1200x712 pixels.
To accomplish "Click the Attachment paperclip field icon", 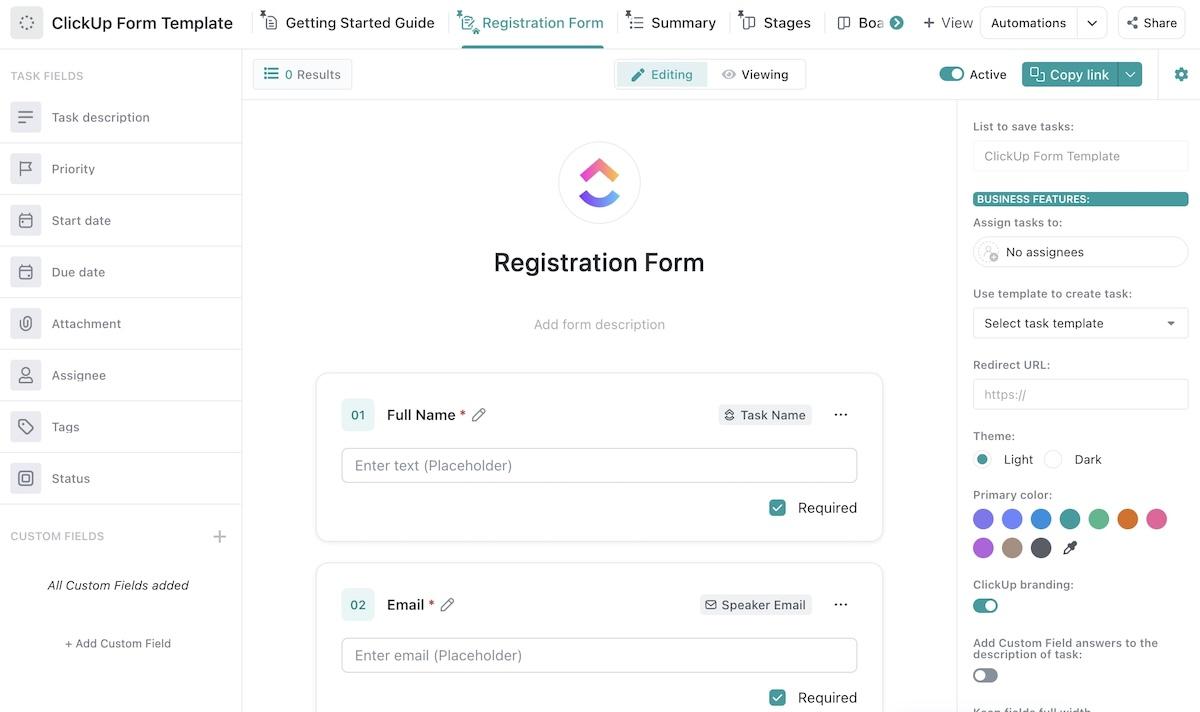I will (26, 324).
